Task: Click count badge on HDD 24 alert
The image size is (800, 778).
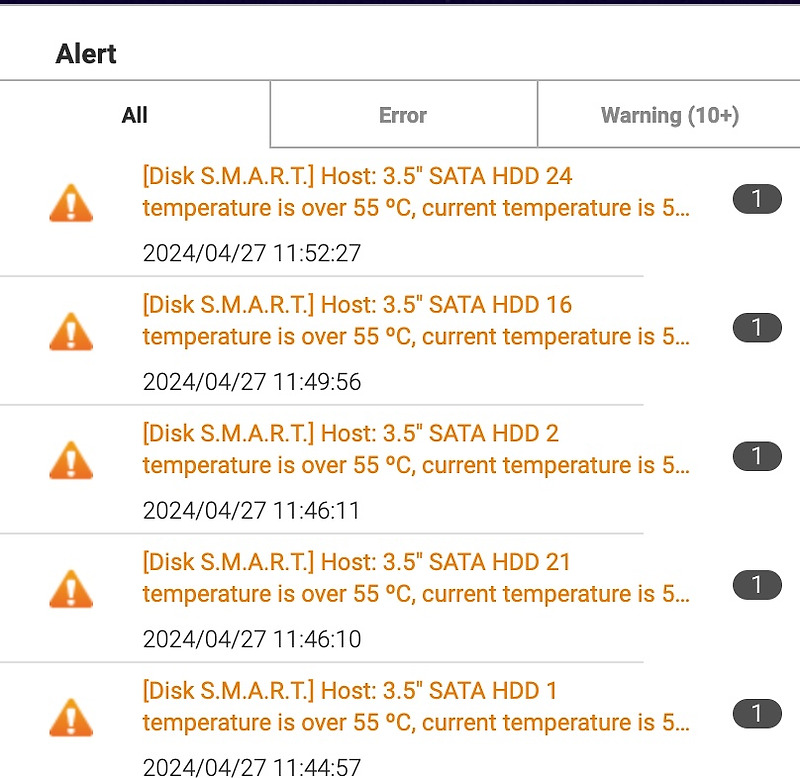Action: click(x=757, y=199)
